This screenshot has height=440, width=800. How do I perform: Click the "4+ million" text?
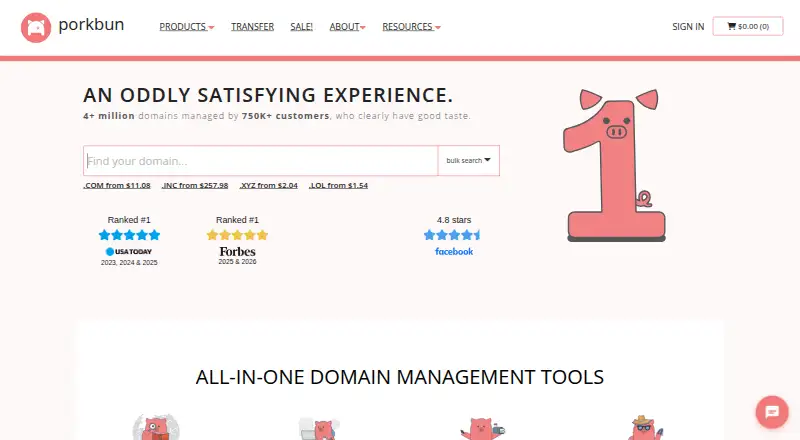point(109,116)
